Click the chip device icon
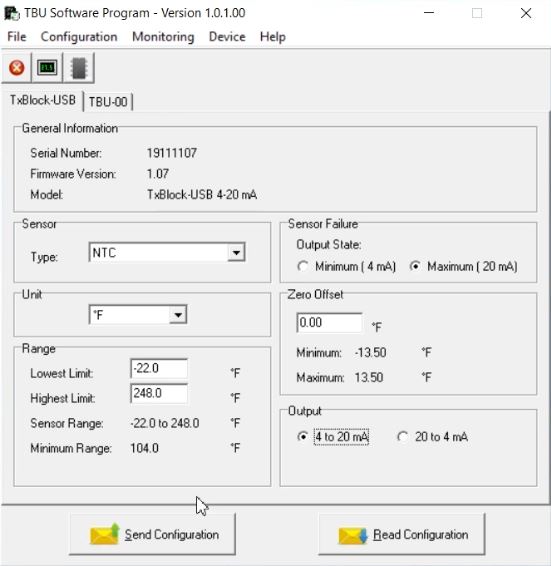551x566 pixels. [79, 68]
